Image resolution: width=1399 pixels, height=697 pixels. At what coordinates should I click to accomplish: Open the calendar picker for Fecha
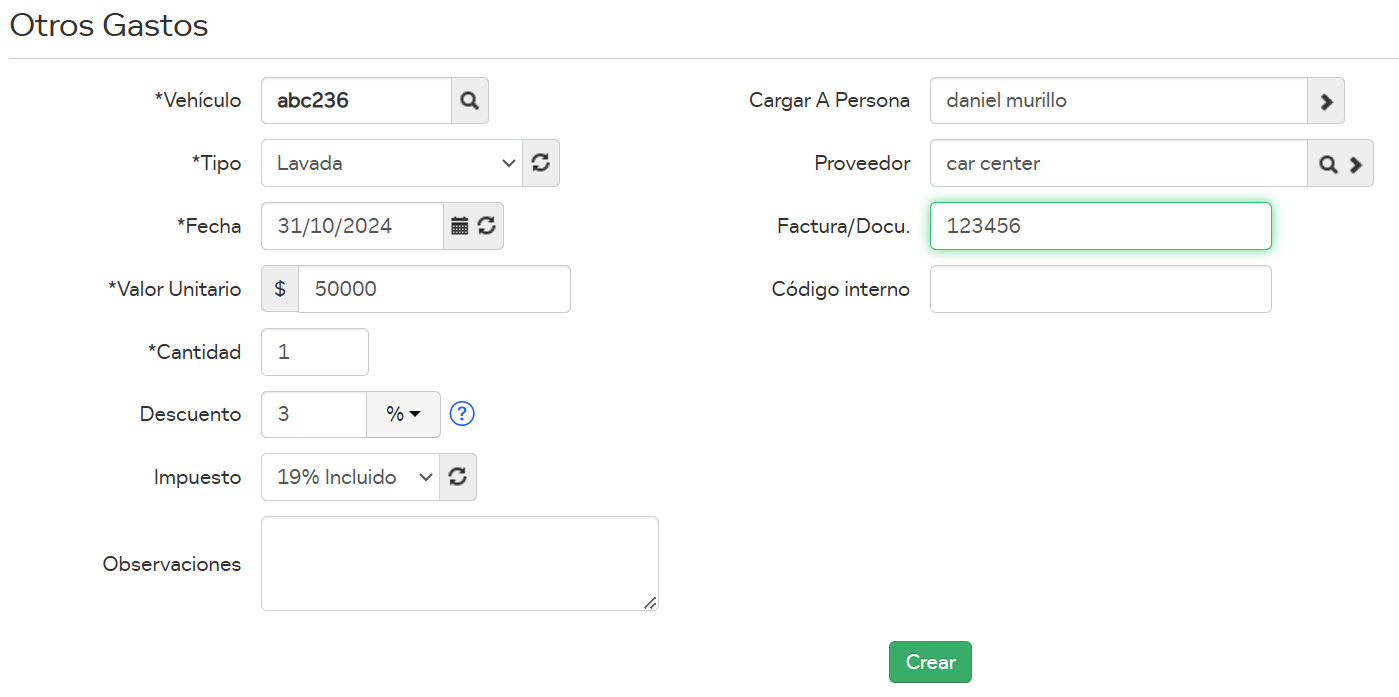[x=459, y=226]
